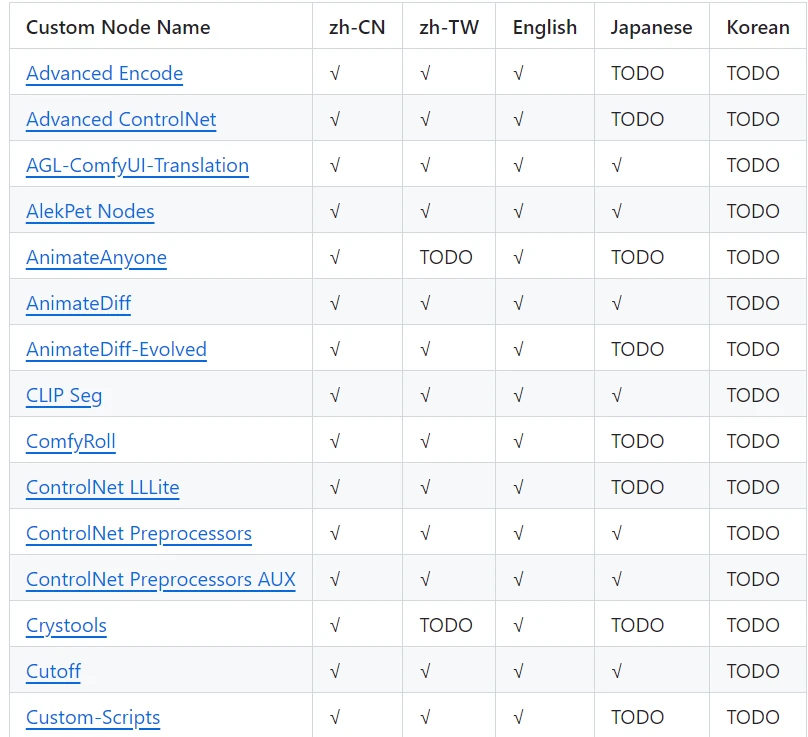Click the Japanese column header
The height and width of the screenshot is (737, 808).
(652, 27)
